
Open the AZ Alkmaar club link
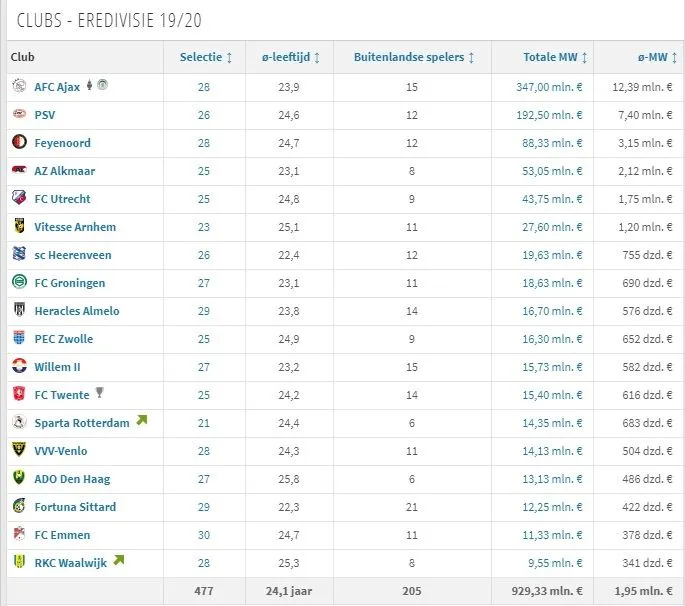65,171
